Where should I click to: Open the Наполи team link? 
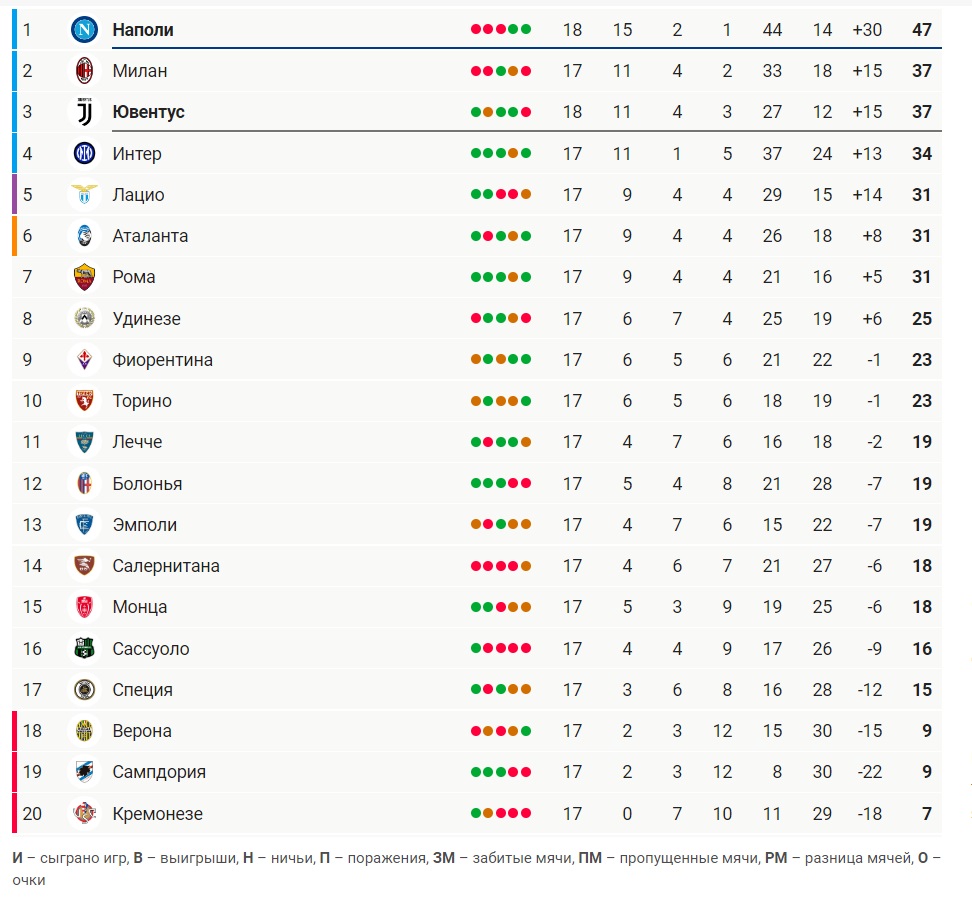tap(143, 30)
